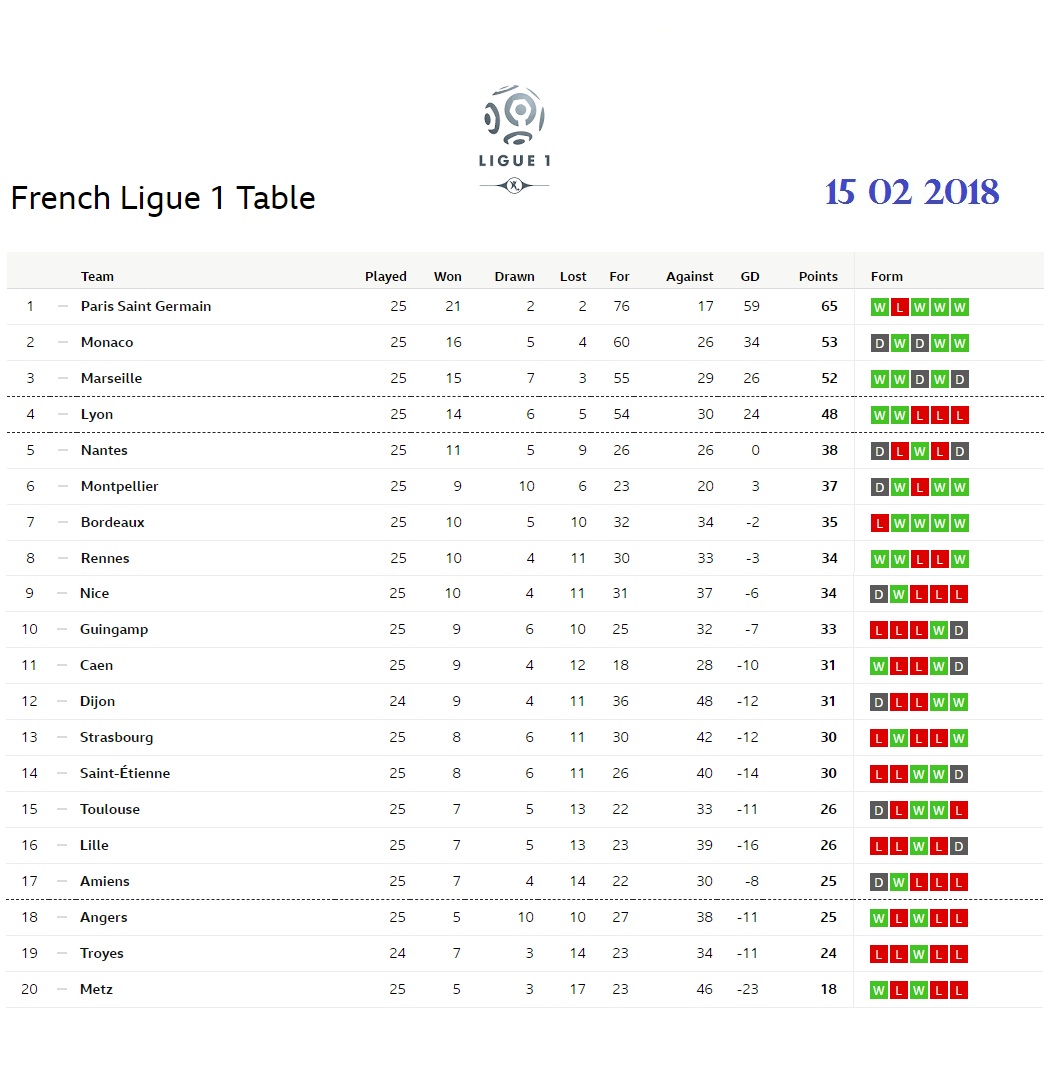Sort the table by Points column header
1052x1088 pixels.
(x=818, y=277)
